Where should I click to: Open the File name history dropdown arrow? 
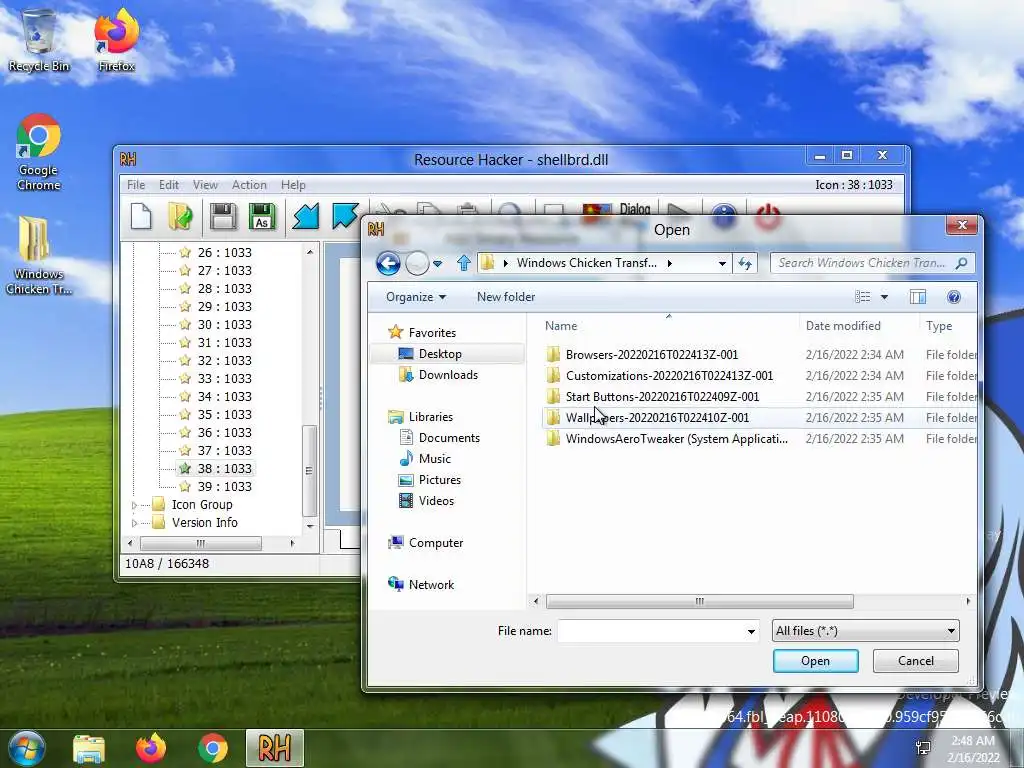pos(751,632)
